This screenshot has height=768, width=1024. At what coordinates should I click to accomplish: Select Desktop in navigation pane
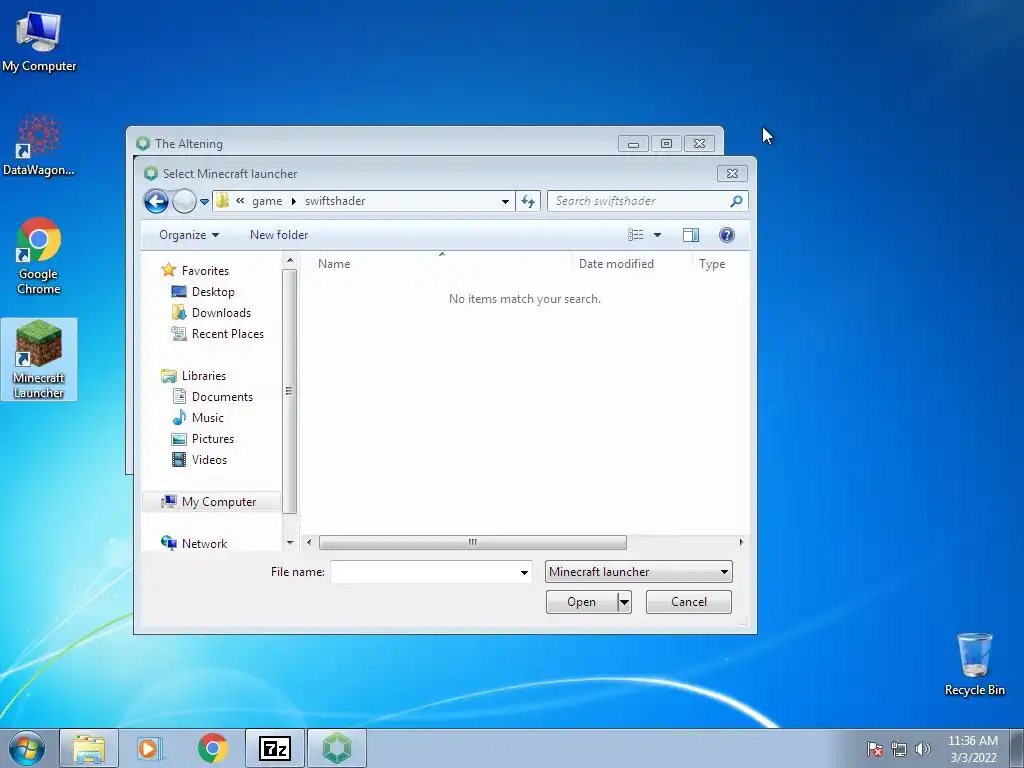coord(213,292)
